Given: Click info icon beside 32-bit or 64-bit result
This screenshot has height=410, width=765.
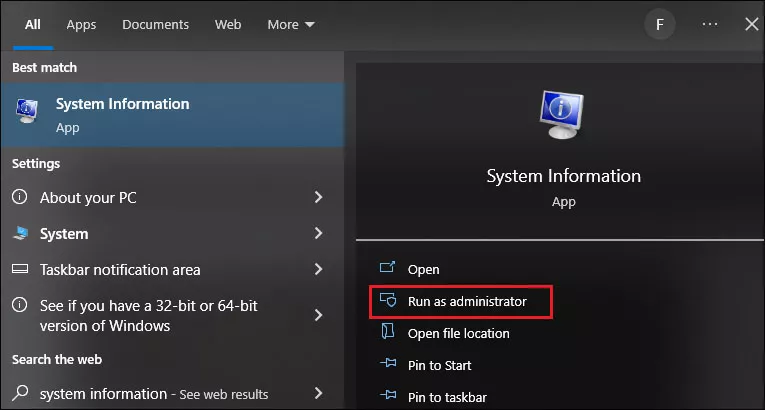Looking at the screenshot, I should [x=20, y=305].
